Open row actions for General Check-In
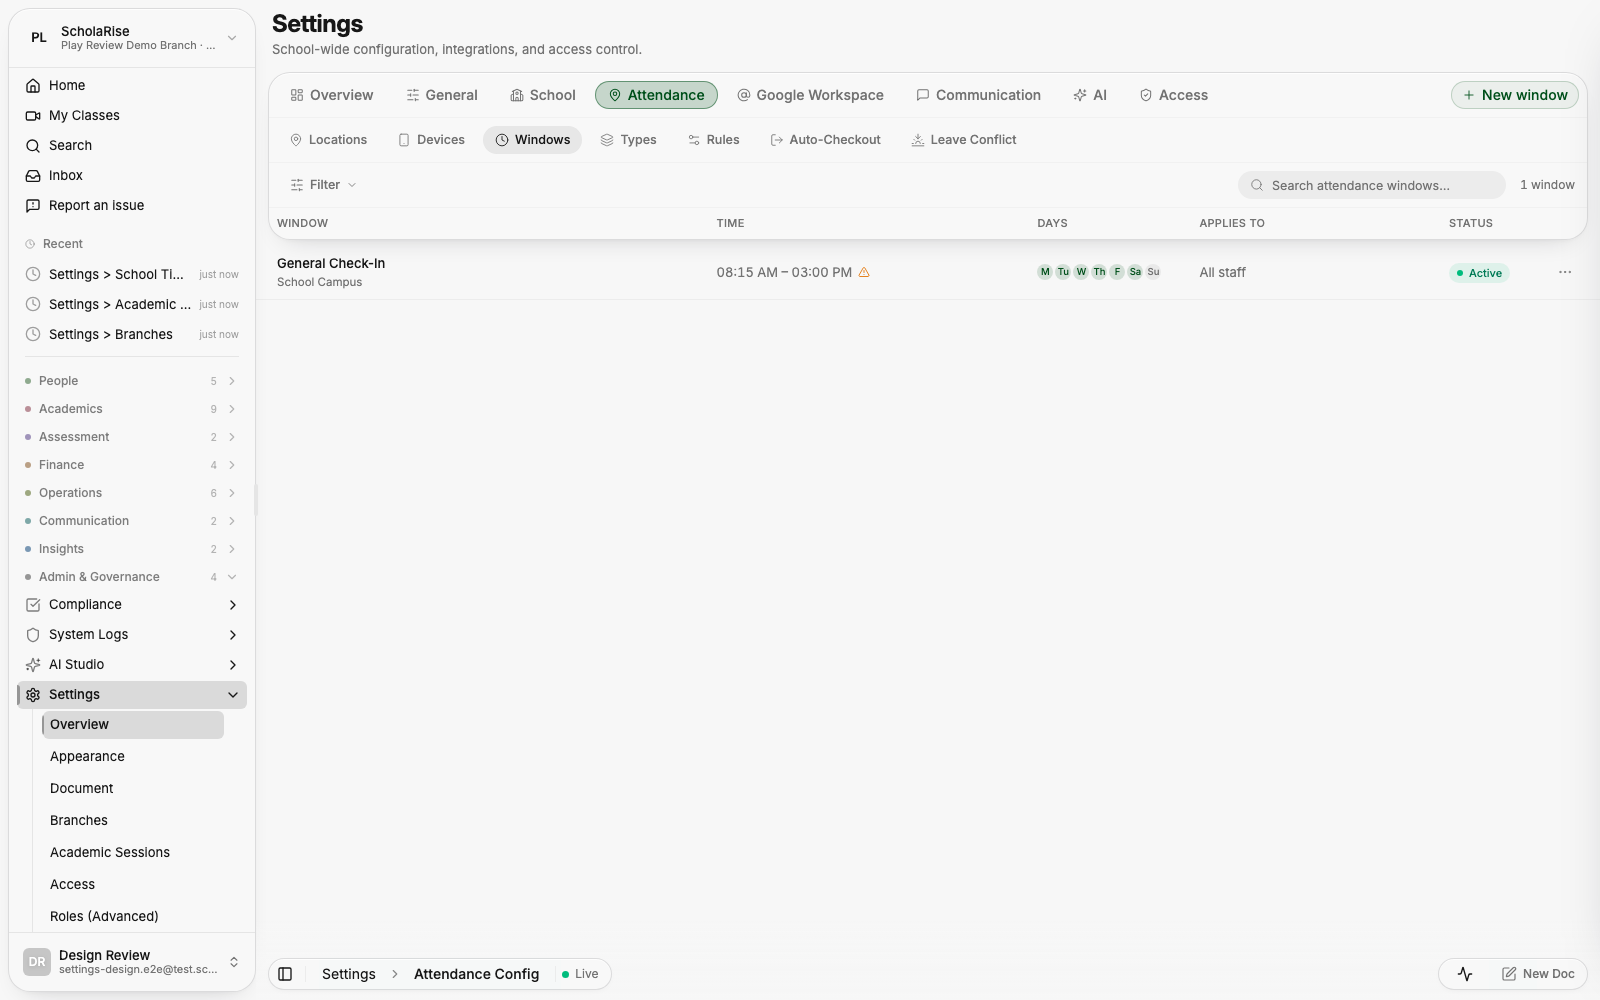This screenshot has width=1600, height=1000. [1565, 272]
